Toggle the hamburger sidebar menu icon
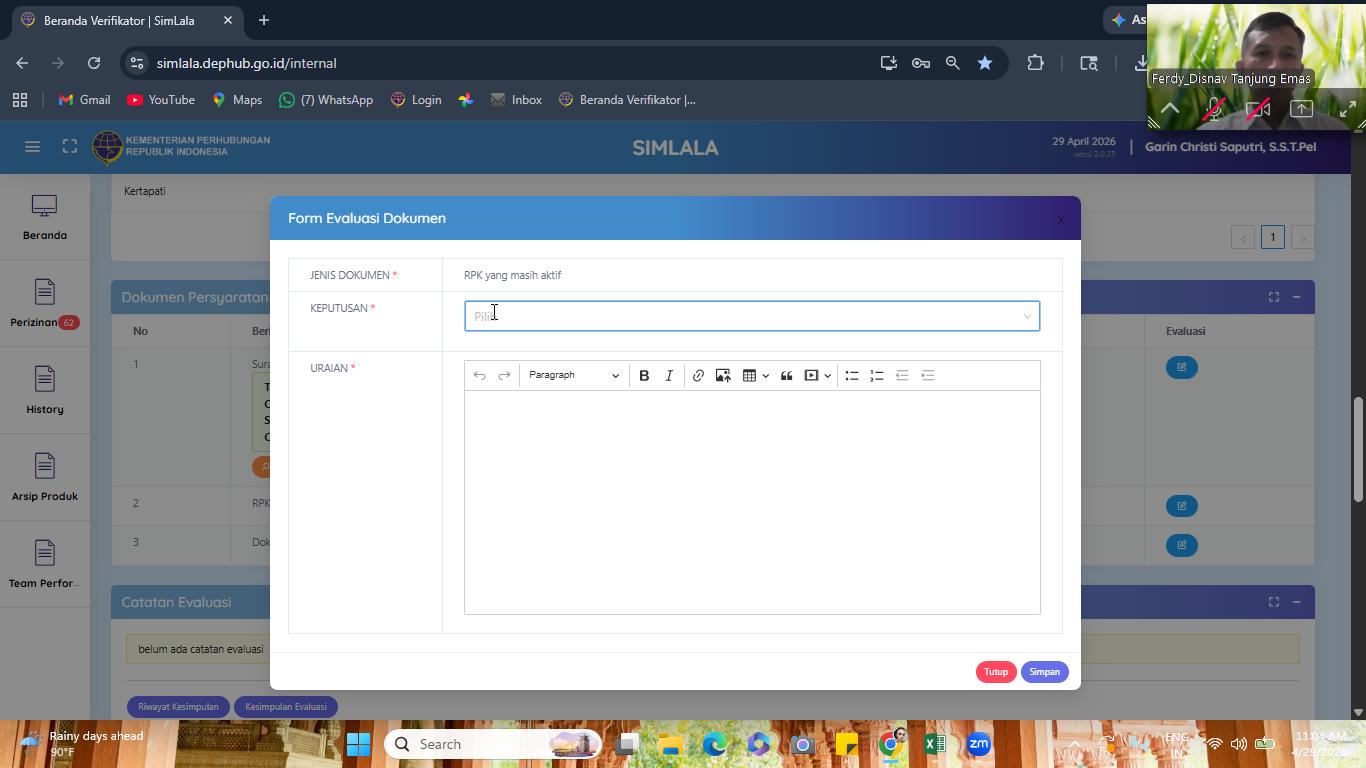Image resolution: width=1366 pixels, height=768 pixels. (32, 147)
